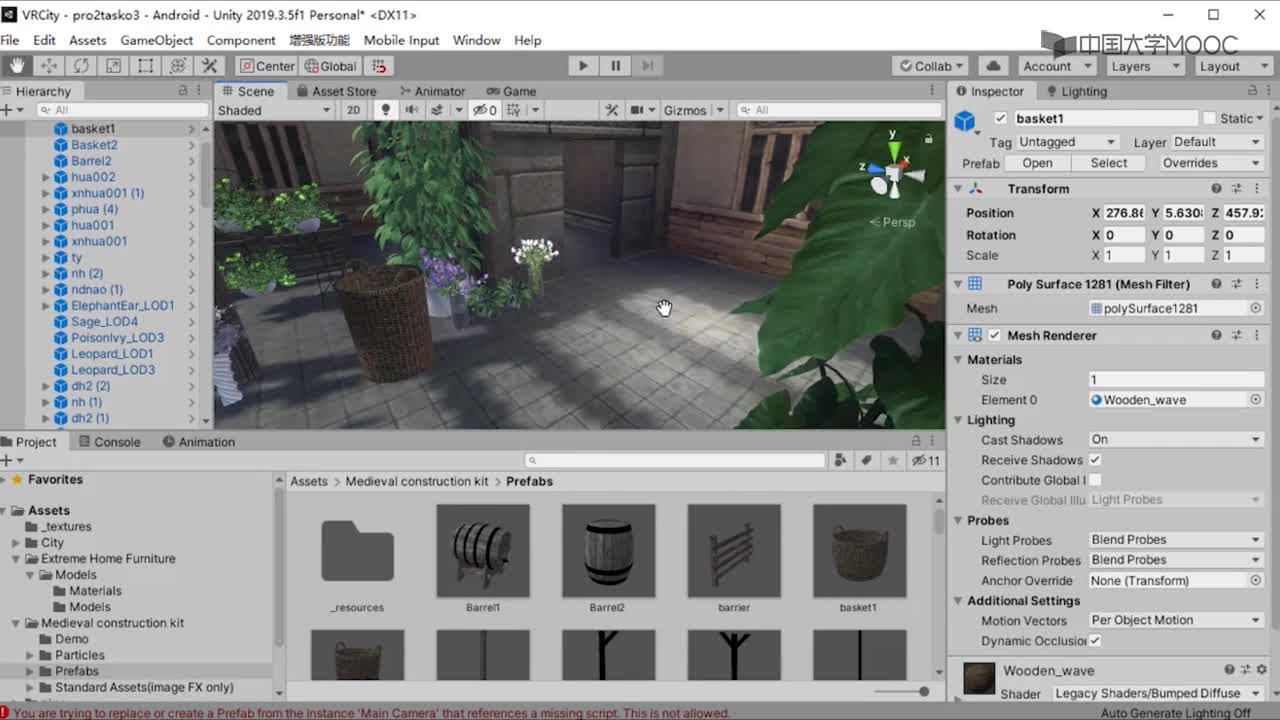Open custom editor tools wrench icon
This screenshot has width=1280, height=720.
[210, 66]
